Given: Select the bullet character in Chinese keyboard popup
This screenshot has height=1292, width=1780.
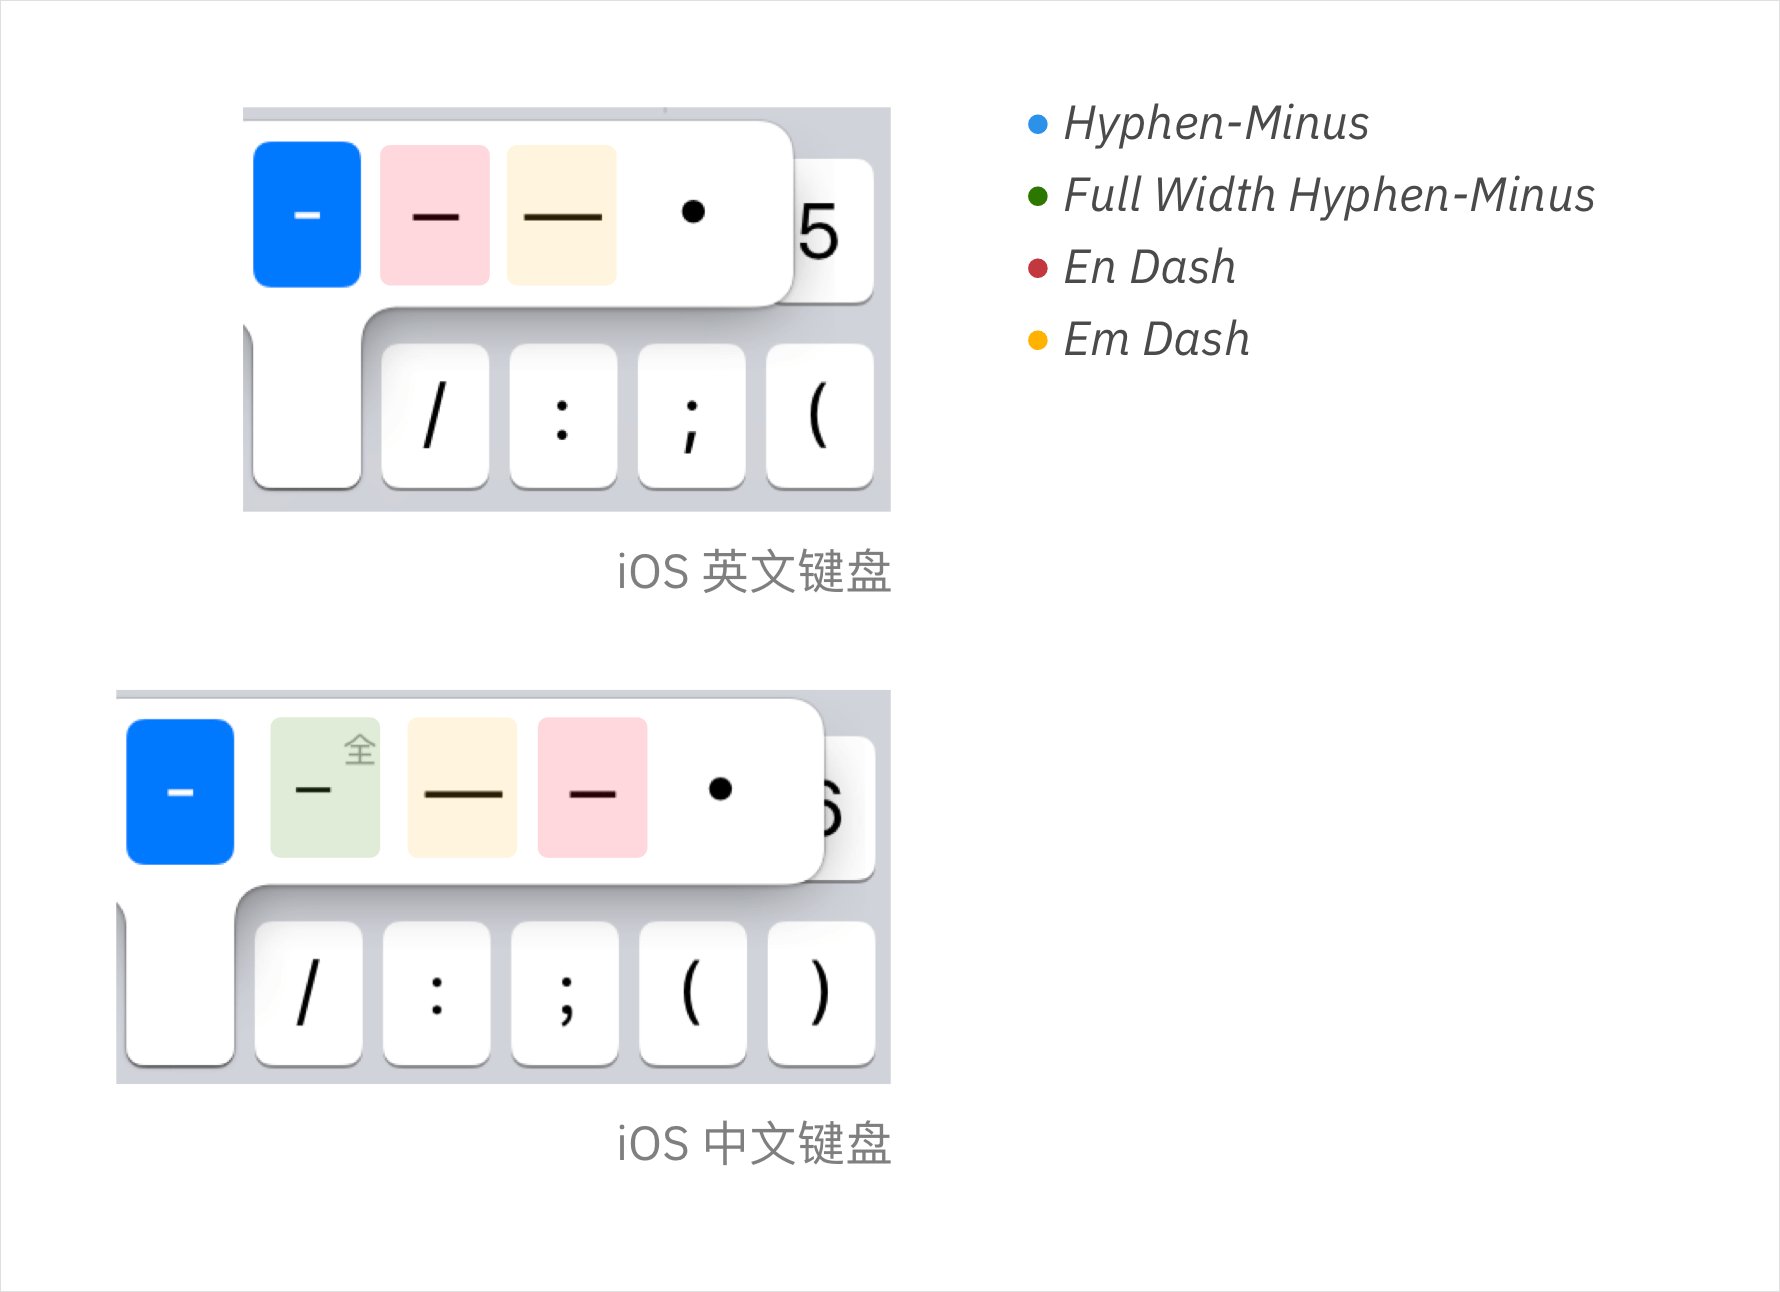Looking at the screenshot, I should [x=721, y=790].
